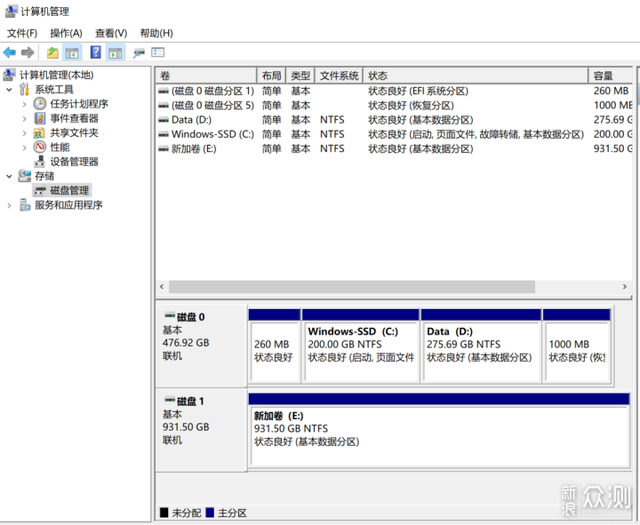Screen dimensions: 640x525
Task: Click the 未分配 black legend swatch
Action: click(164, 512)
